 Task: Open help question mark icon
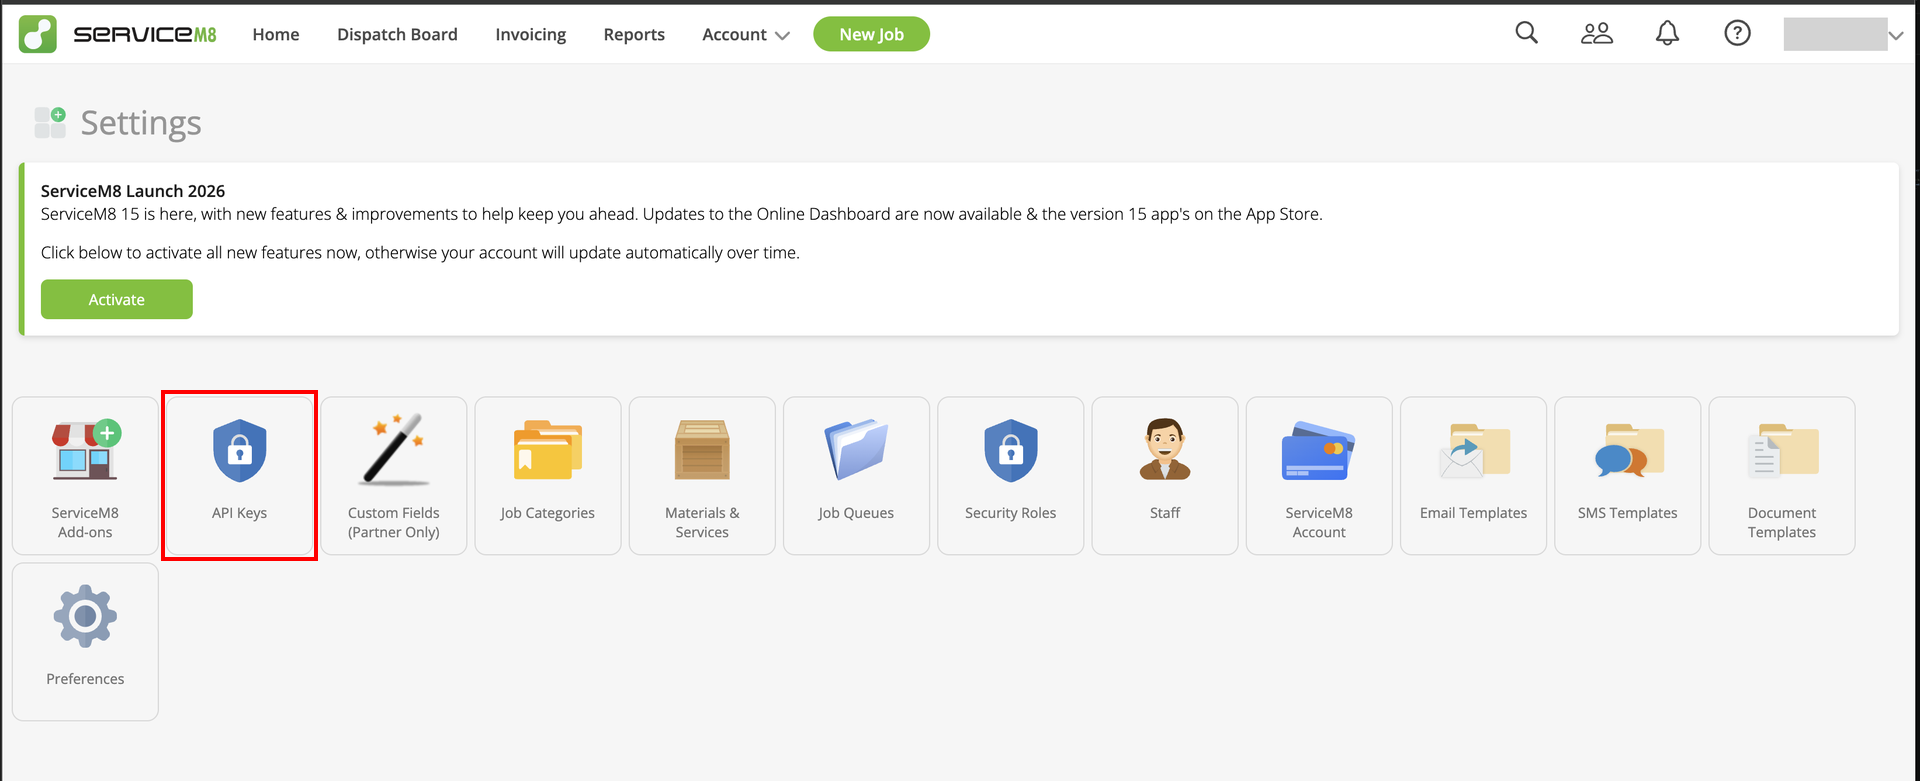point(1738,33)
